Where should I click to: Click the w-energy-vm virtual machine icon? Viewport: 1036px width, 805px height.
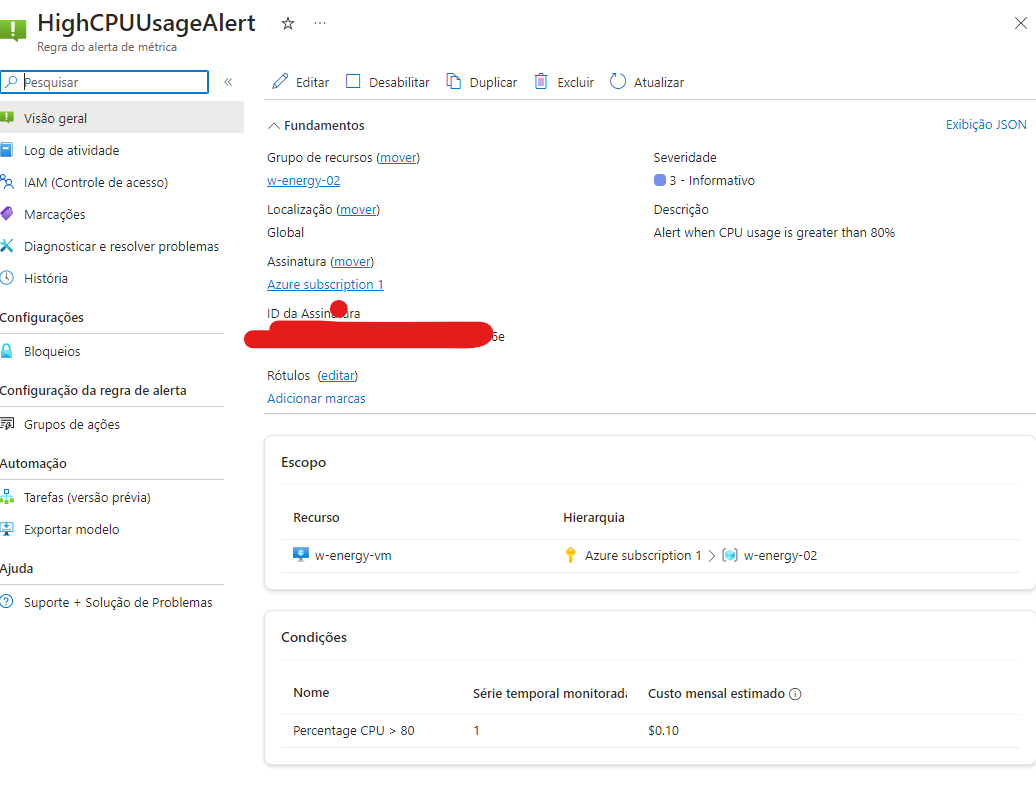point(301,555)
